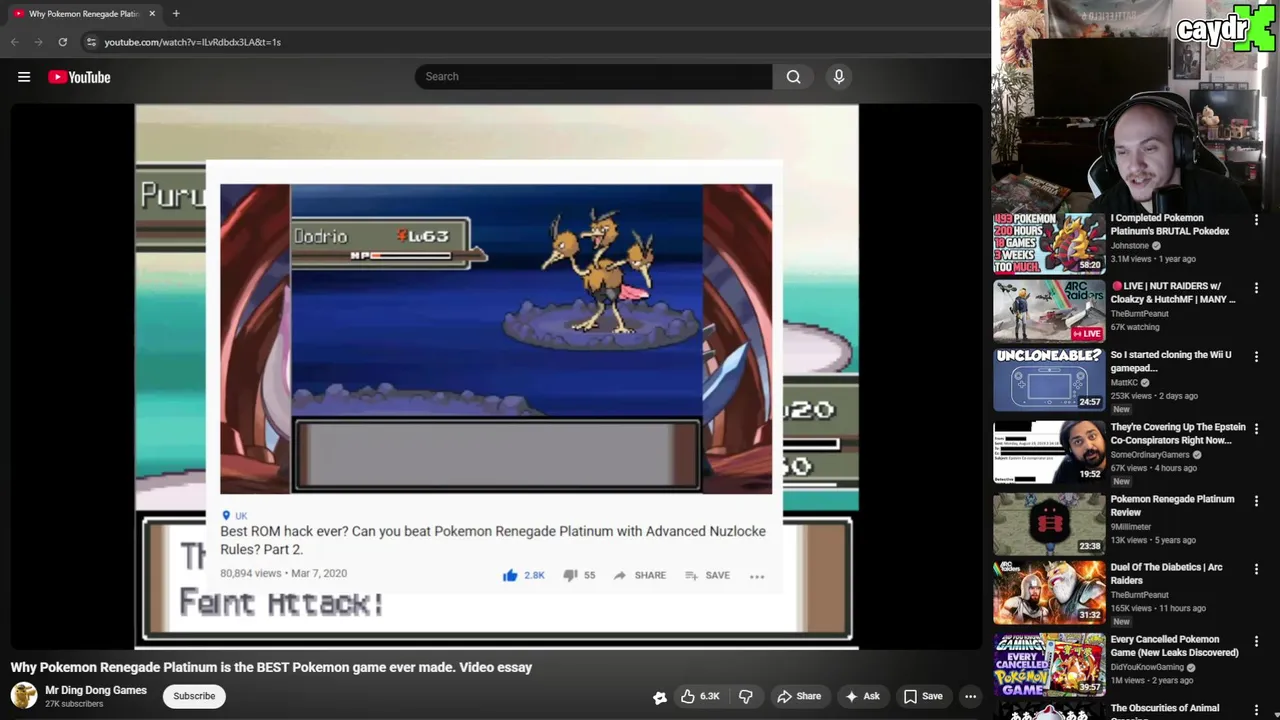Open Johnstone channel under Brutal Pokedex video
The image size is (1280, 720).
[1130, 245]
